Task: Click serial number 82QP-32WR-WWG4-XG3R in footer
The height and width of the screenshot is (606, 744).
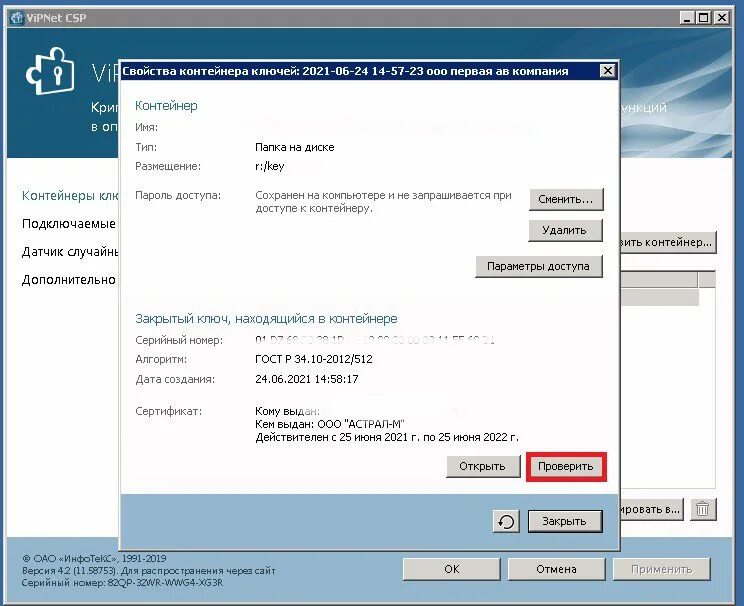Action: tap(165, 583)
